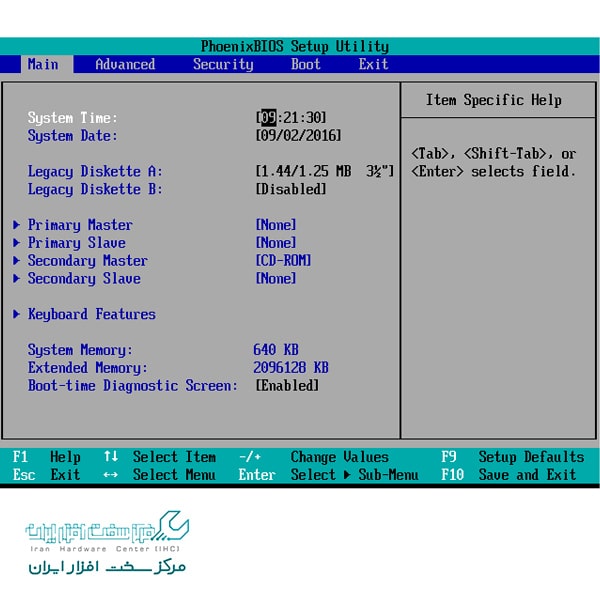Image resolution: width=600 pixels, height=600 pixels.
Task: Select the System Time label
Action: (72, 118)
